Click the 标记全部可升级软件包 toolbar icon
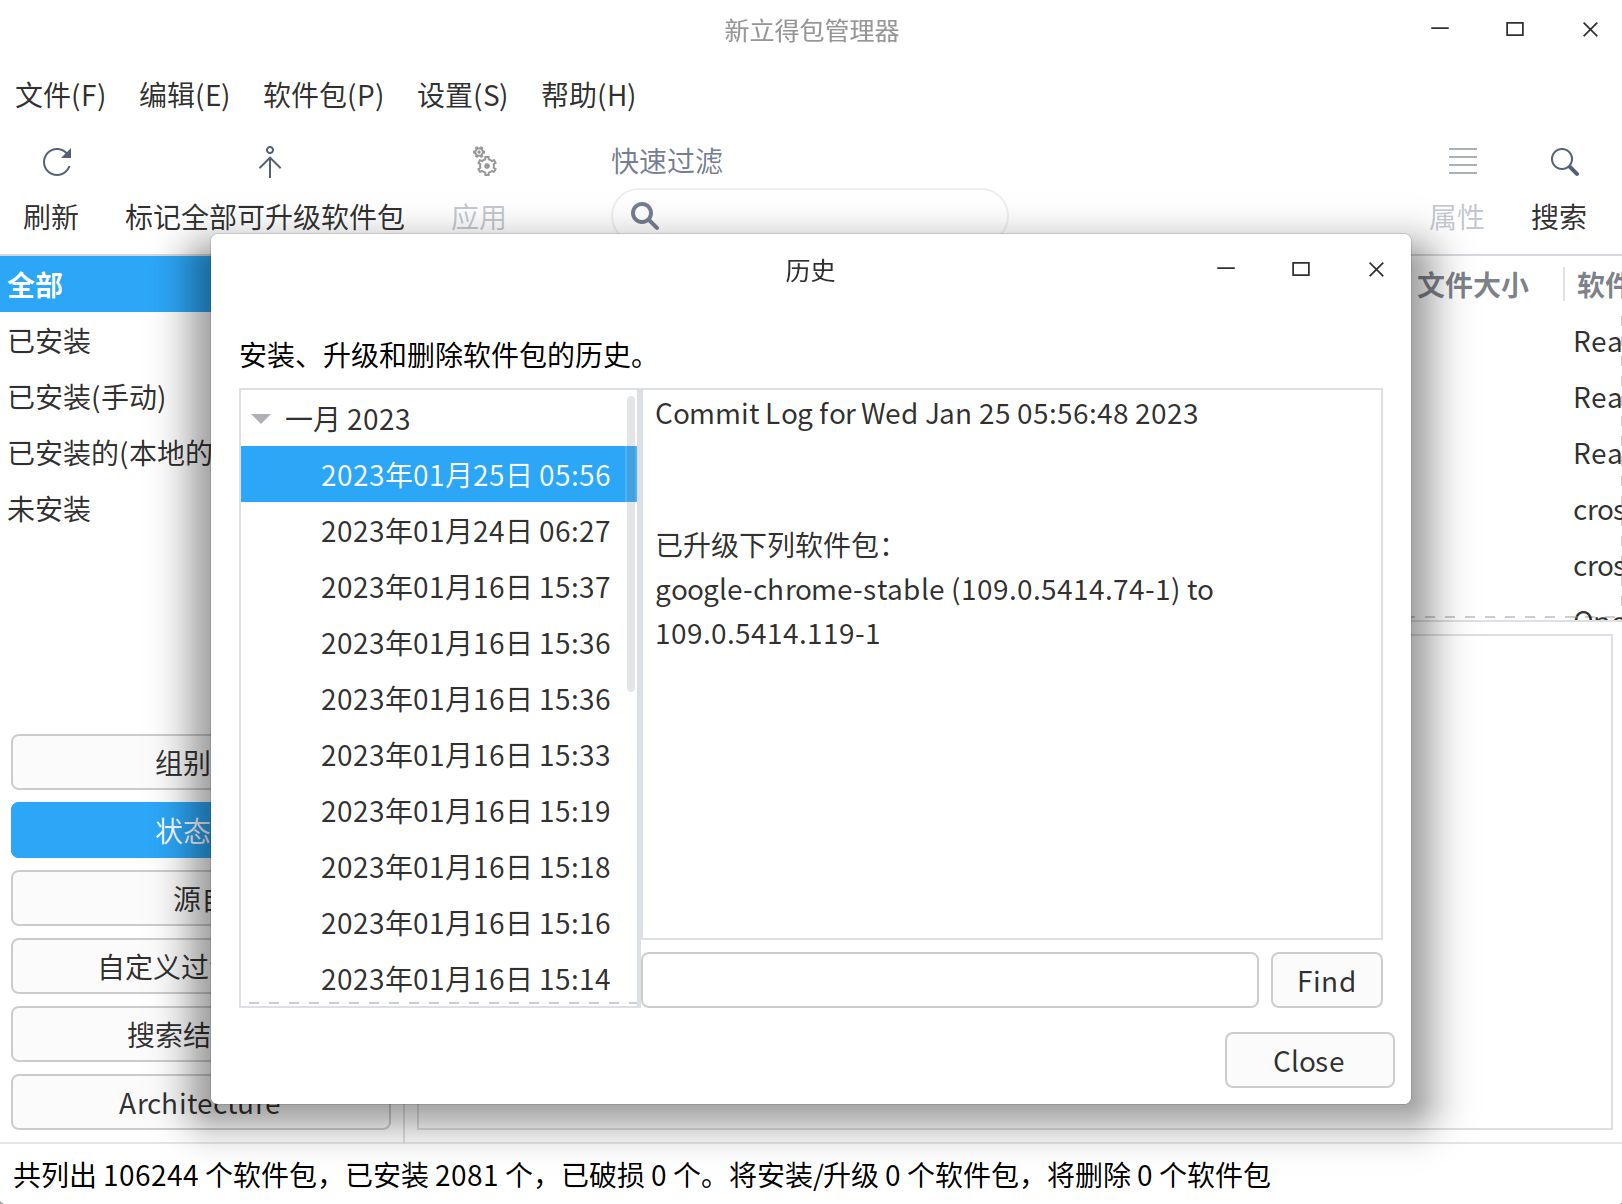This screenshot has width=1622, height=1204. [268, 162]
